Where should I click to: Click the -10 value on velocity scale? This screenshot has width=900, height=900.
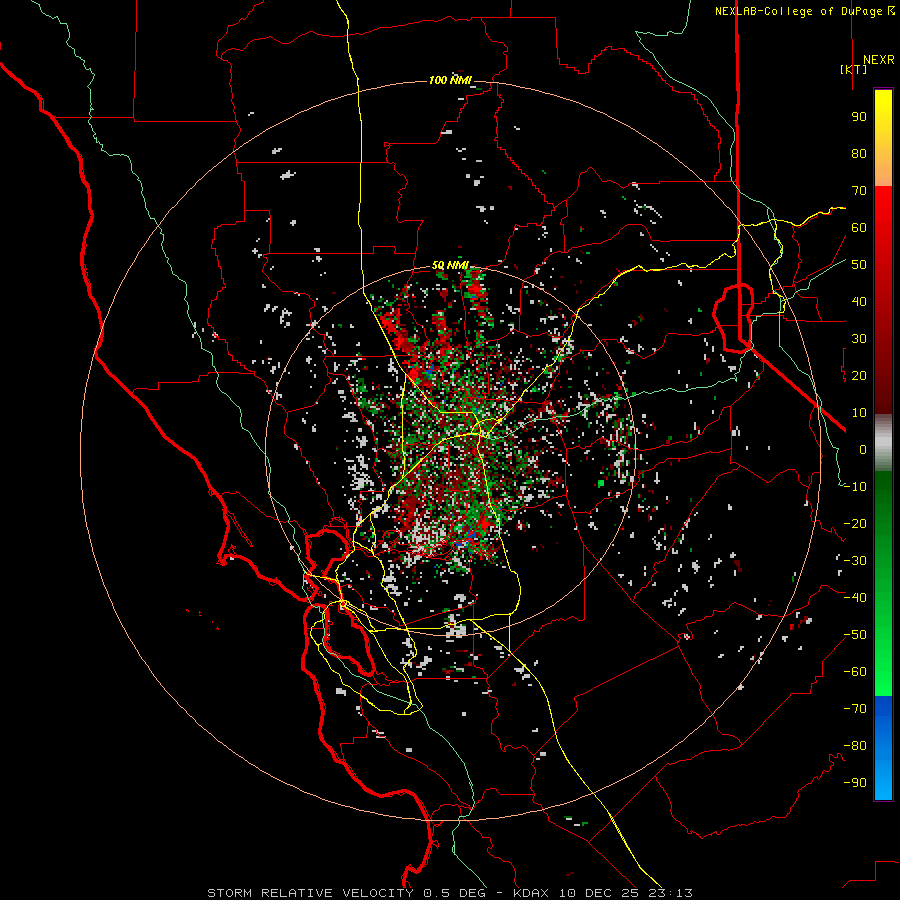[855, 487]
